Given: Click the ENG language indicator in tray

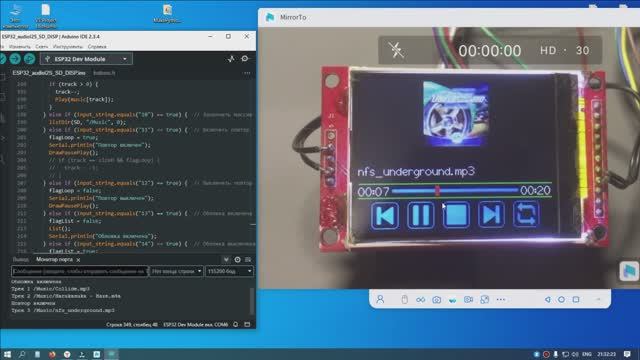Looking at the screenshot, I should [587, 354].
